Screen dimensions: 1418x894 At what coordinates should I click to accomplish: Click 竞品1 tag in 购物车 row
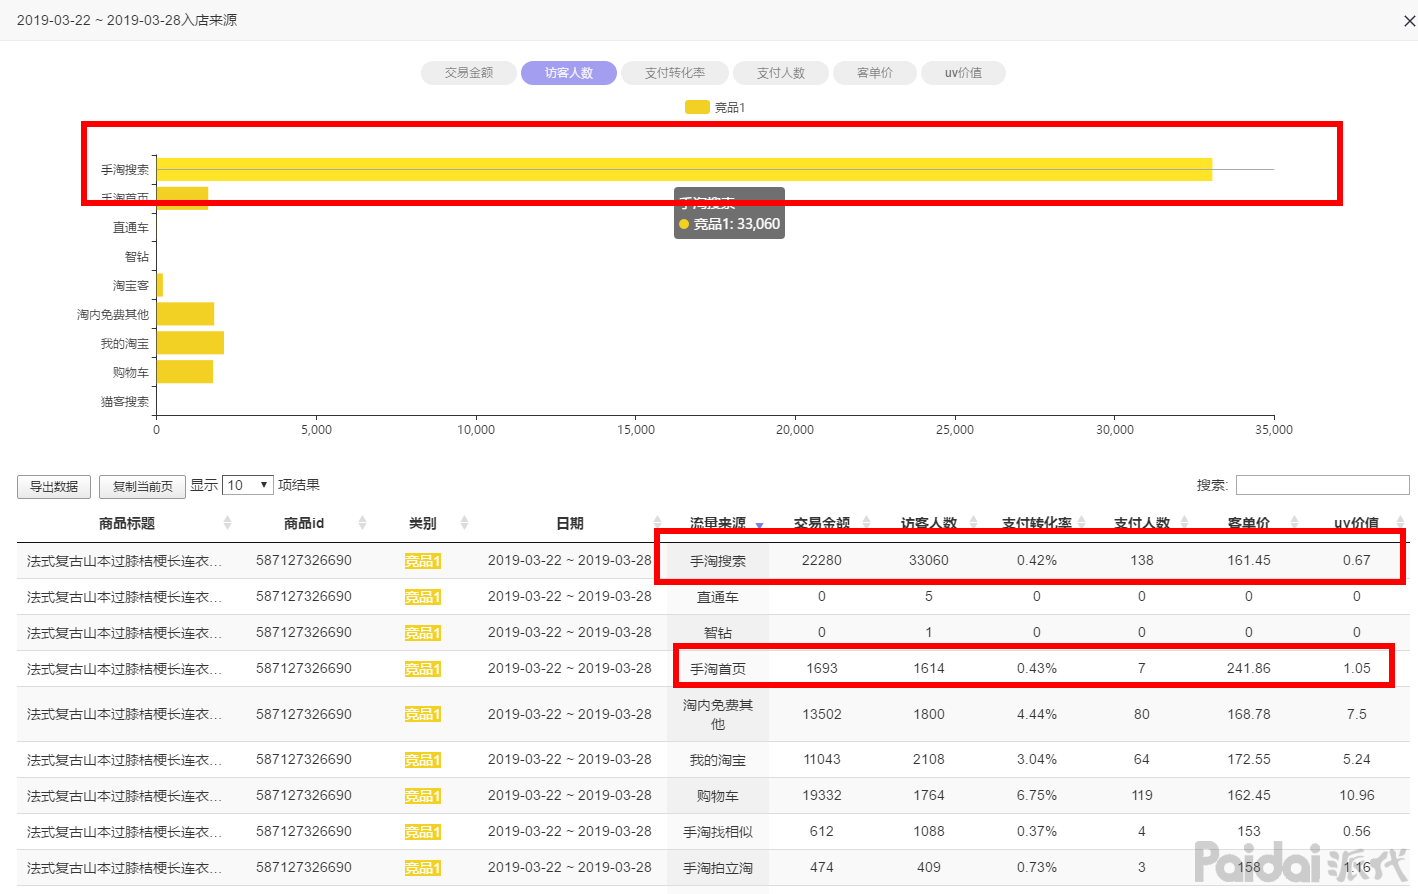423,796
